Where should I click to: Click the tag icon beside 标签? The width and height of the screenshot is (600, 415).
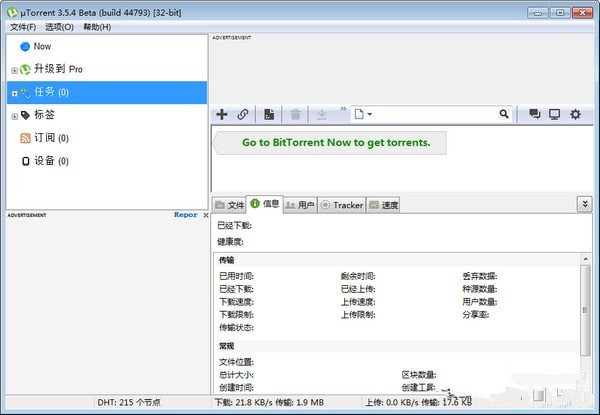(x=25, y=115)
